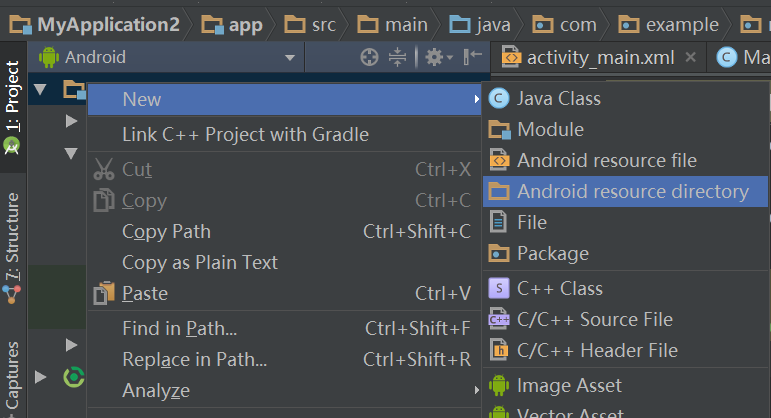The width and height of the screenshot is (771, 418).
Task: Click Link C++ Project with Gradle
Action: tap(245, 134)
